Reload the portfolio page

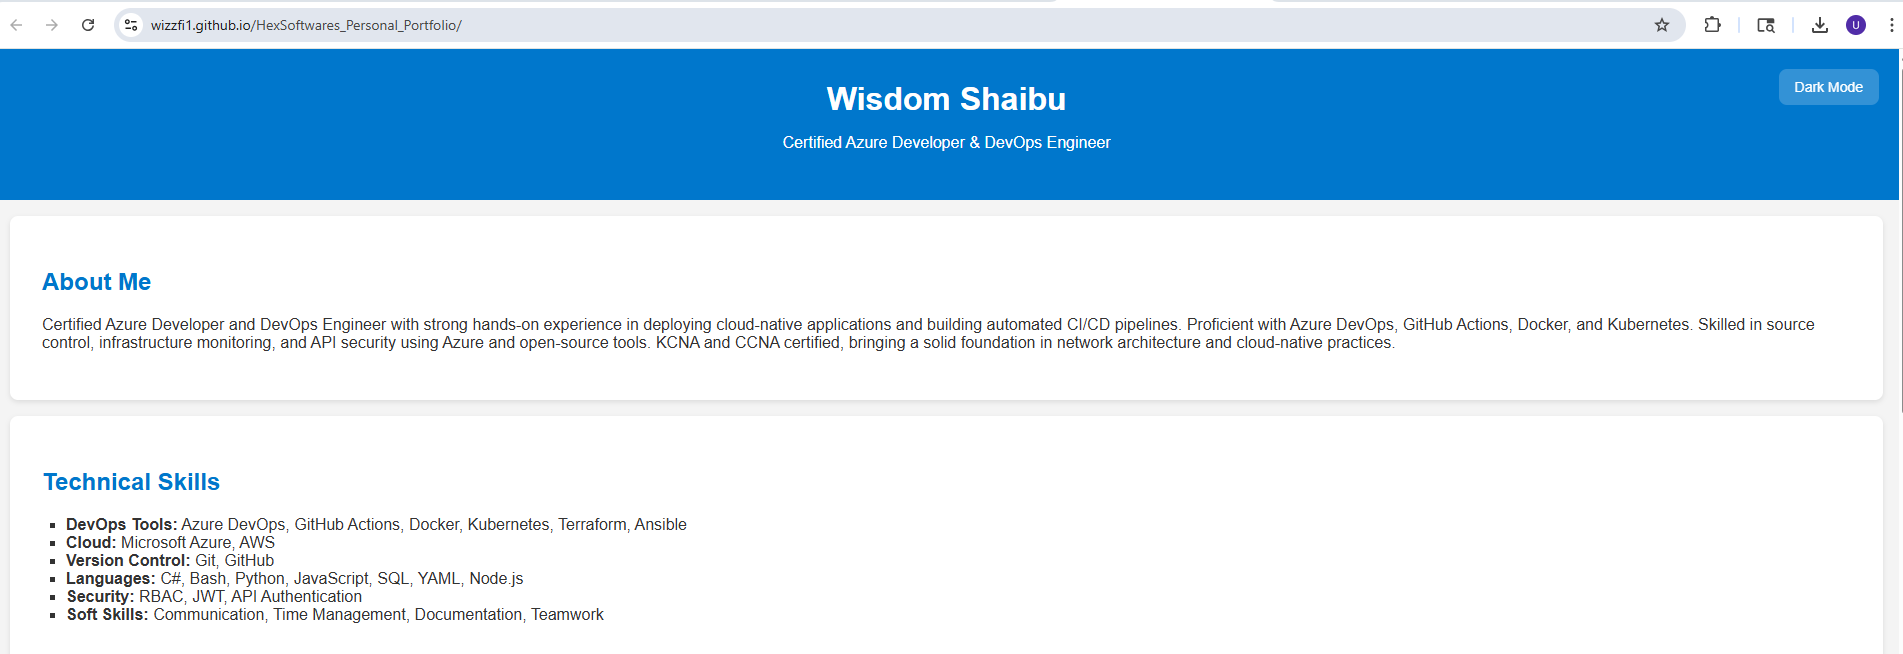[x=88, y=25]
